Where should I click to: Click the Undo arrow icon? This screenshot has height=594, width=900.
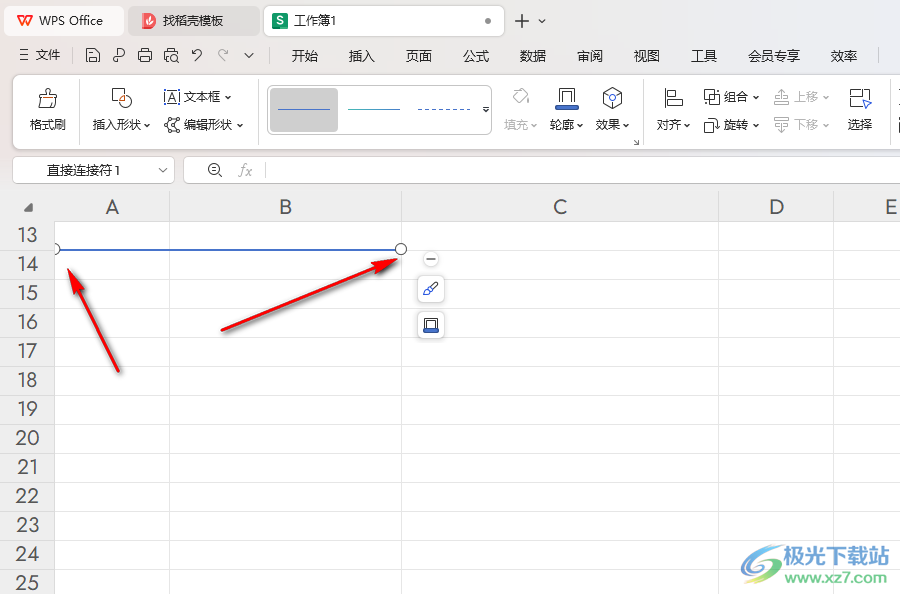[x=197, y=55]
